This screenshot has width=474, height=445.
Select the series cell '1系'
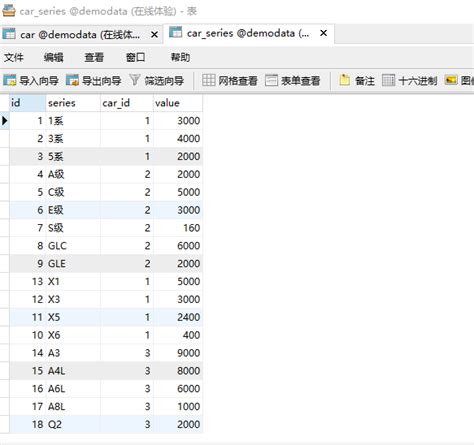click(x=73, y=121)
